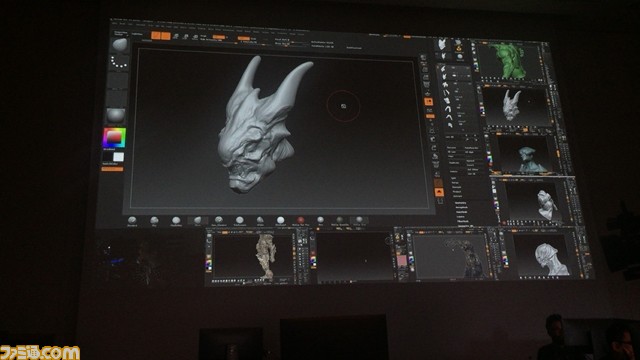
Task: Choose the red MatCap sphere in bottom shelf
Action: click(x=300, y=221)
